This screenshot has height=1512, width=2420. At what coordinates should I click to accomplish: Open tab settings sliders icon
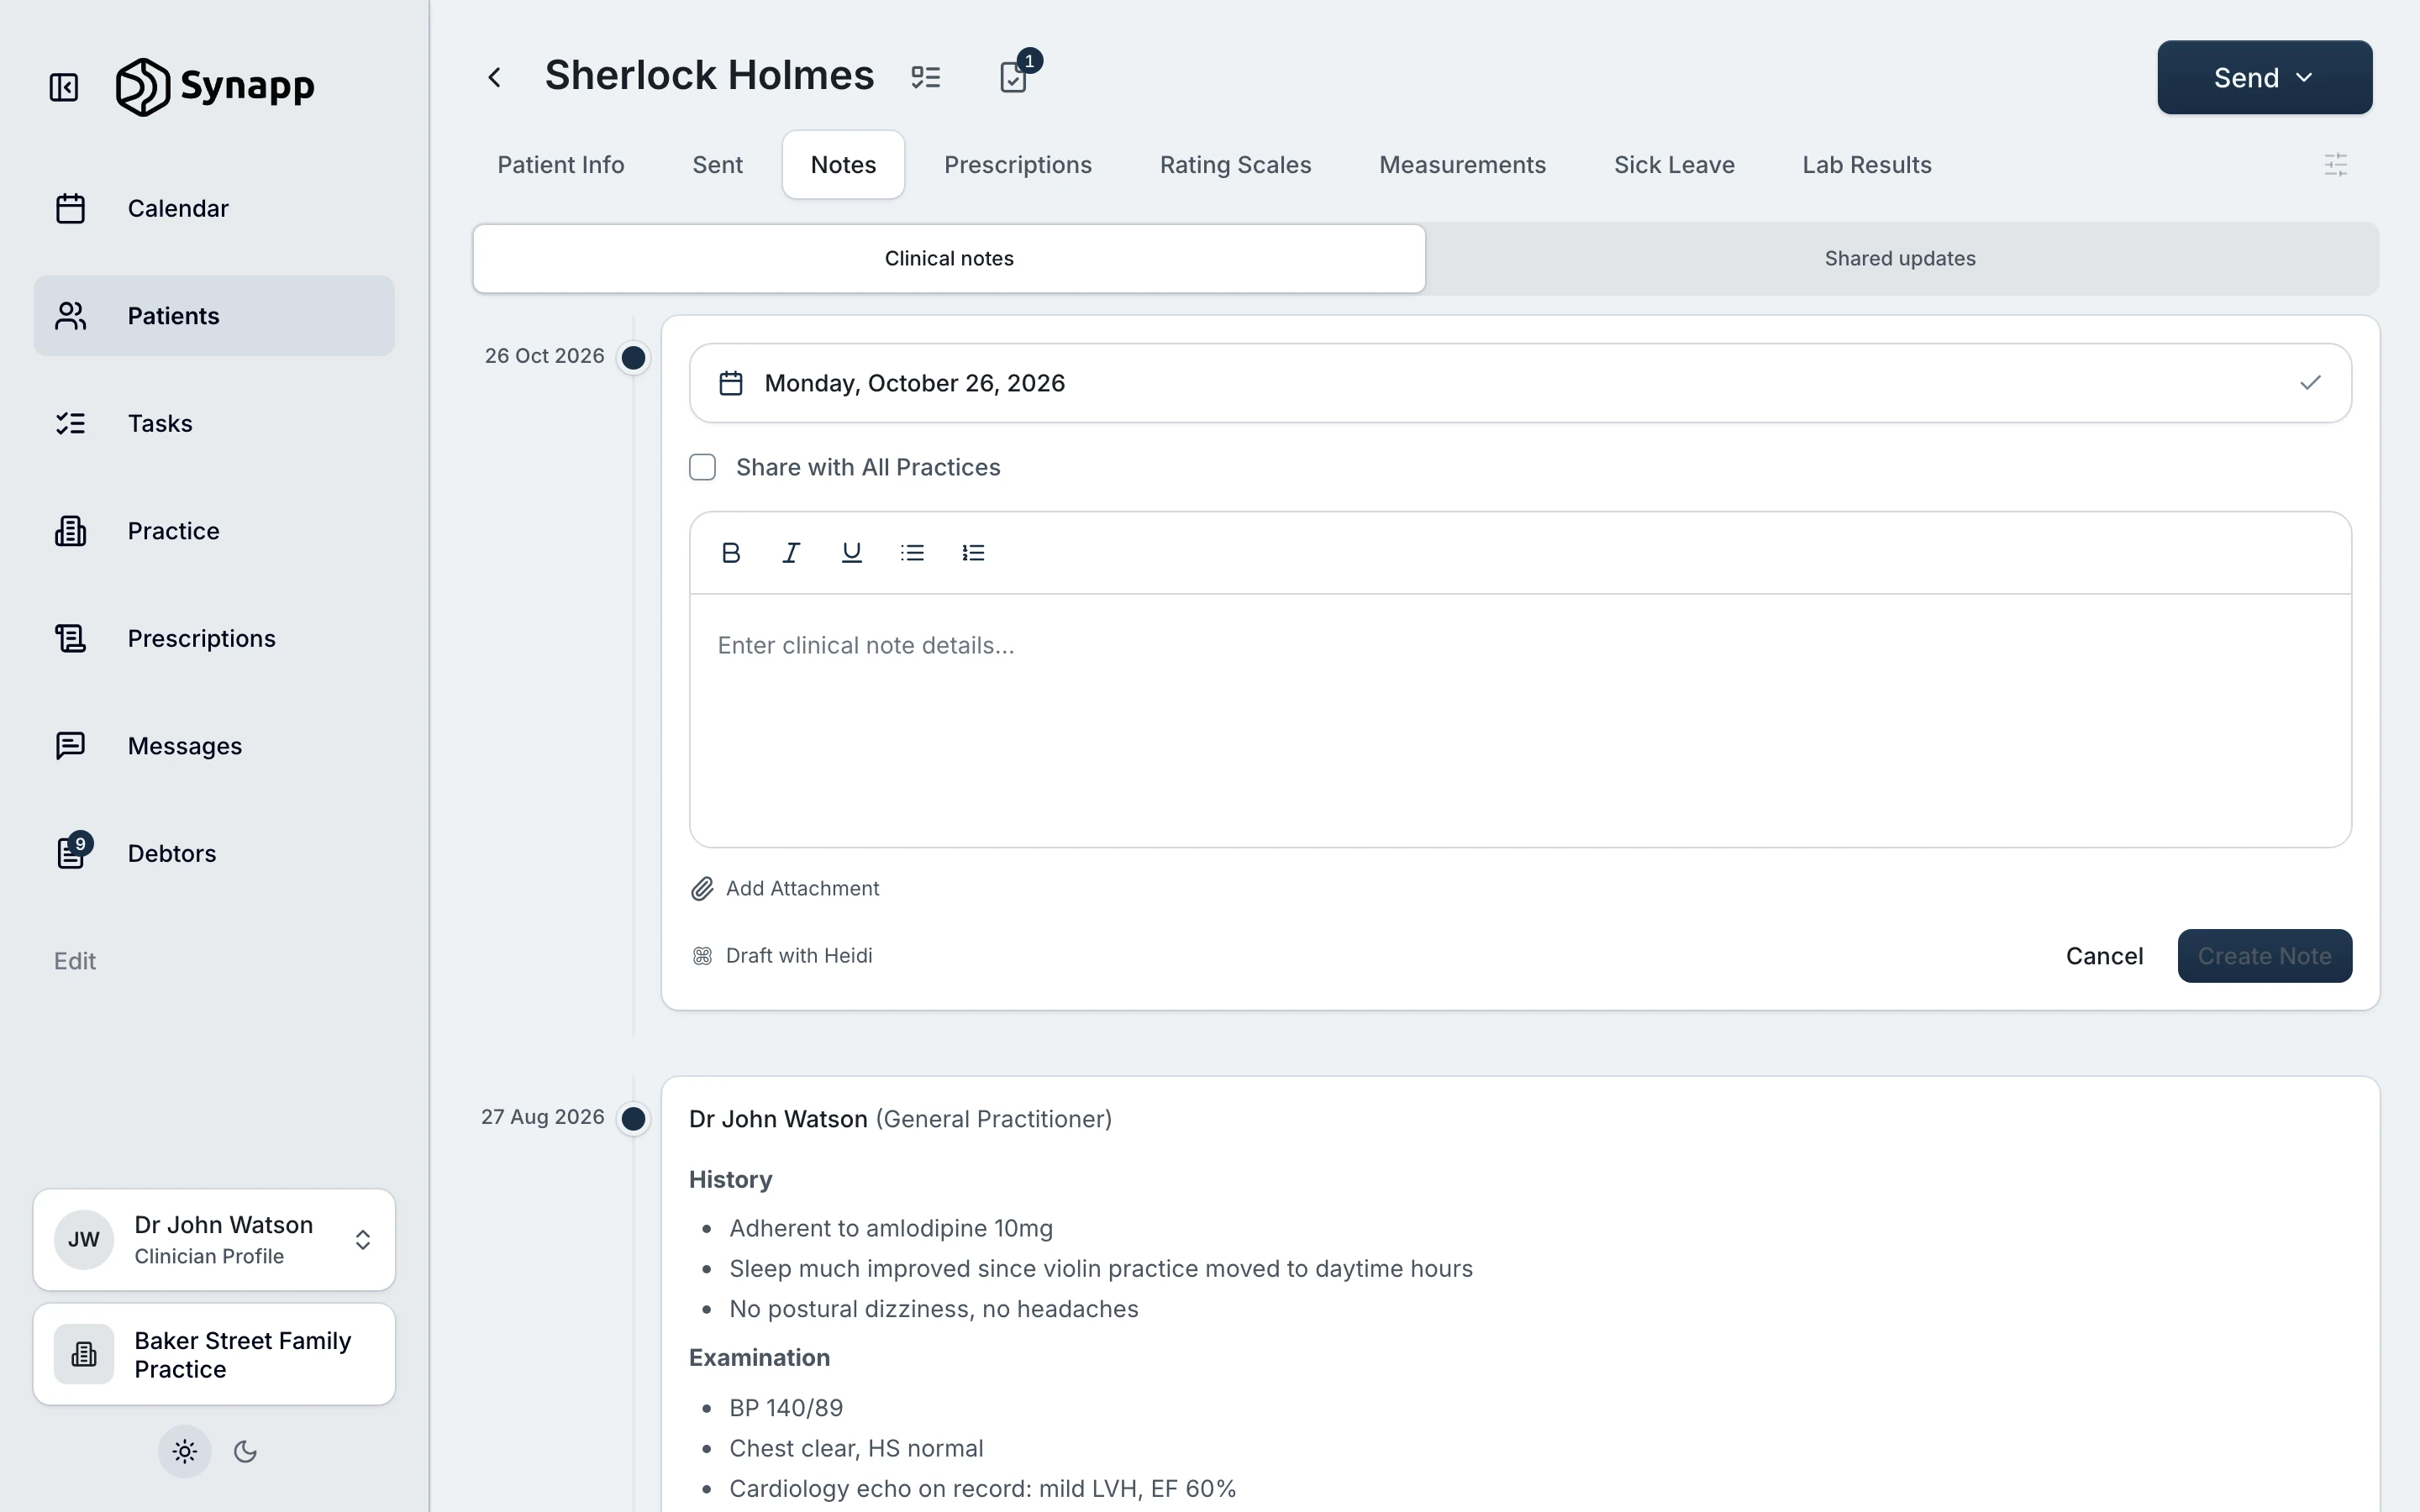click(x=2335, y=165)
